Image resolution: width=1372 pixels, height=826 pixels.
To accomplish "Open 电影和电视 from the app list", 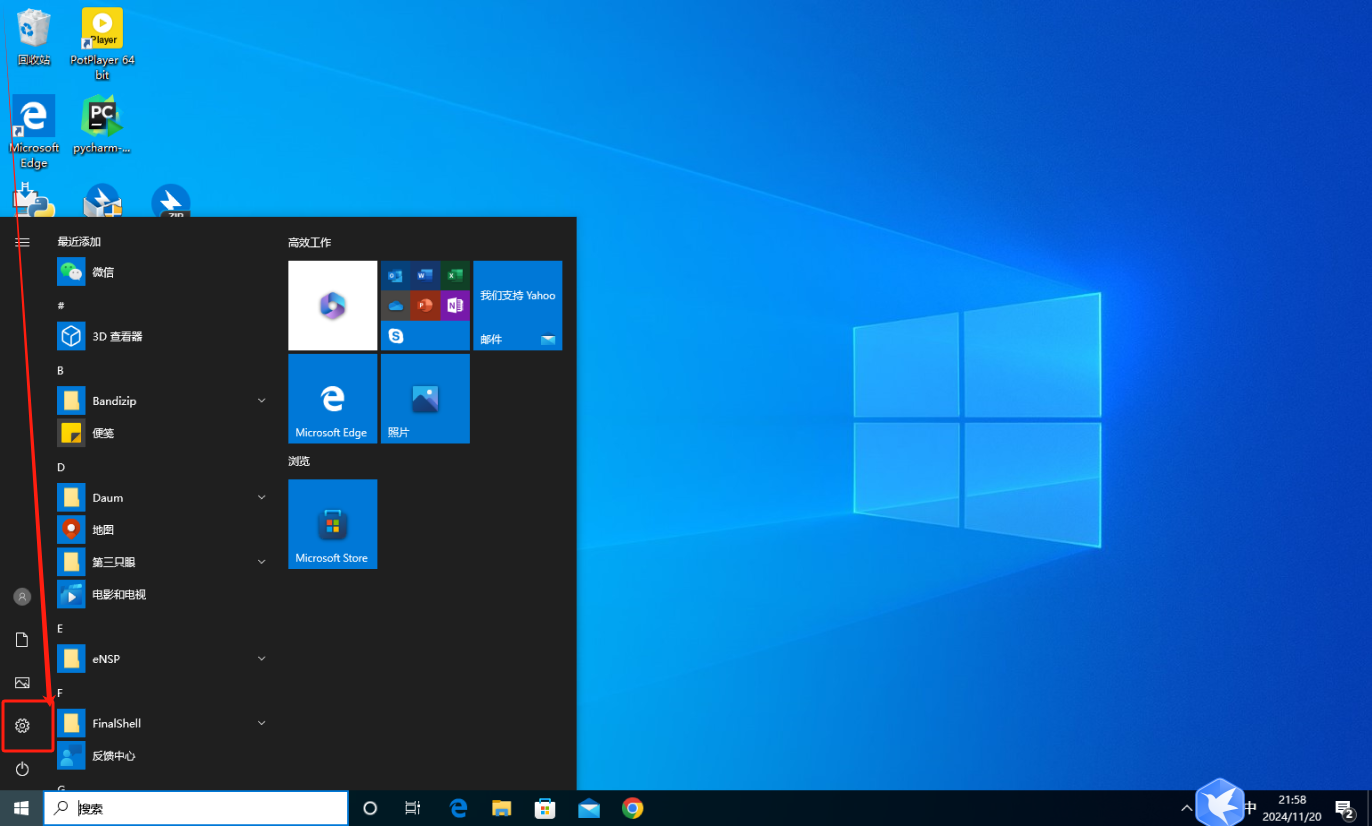I will click(x=162, y=594).
